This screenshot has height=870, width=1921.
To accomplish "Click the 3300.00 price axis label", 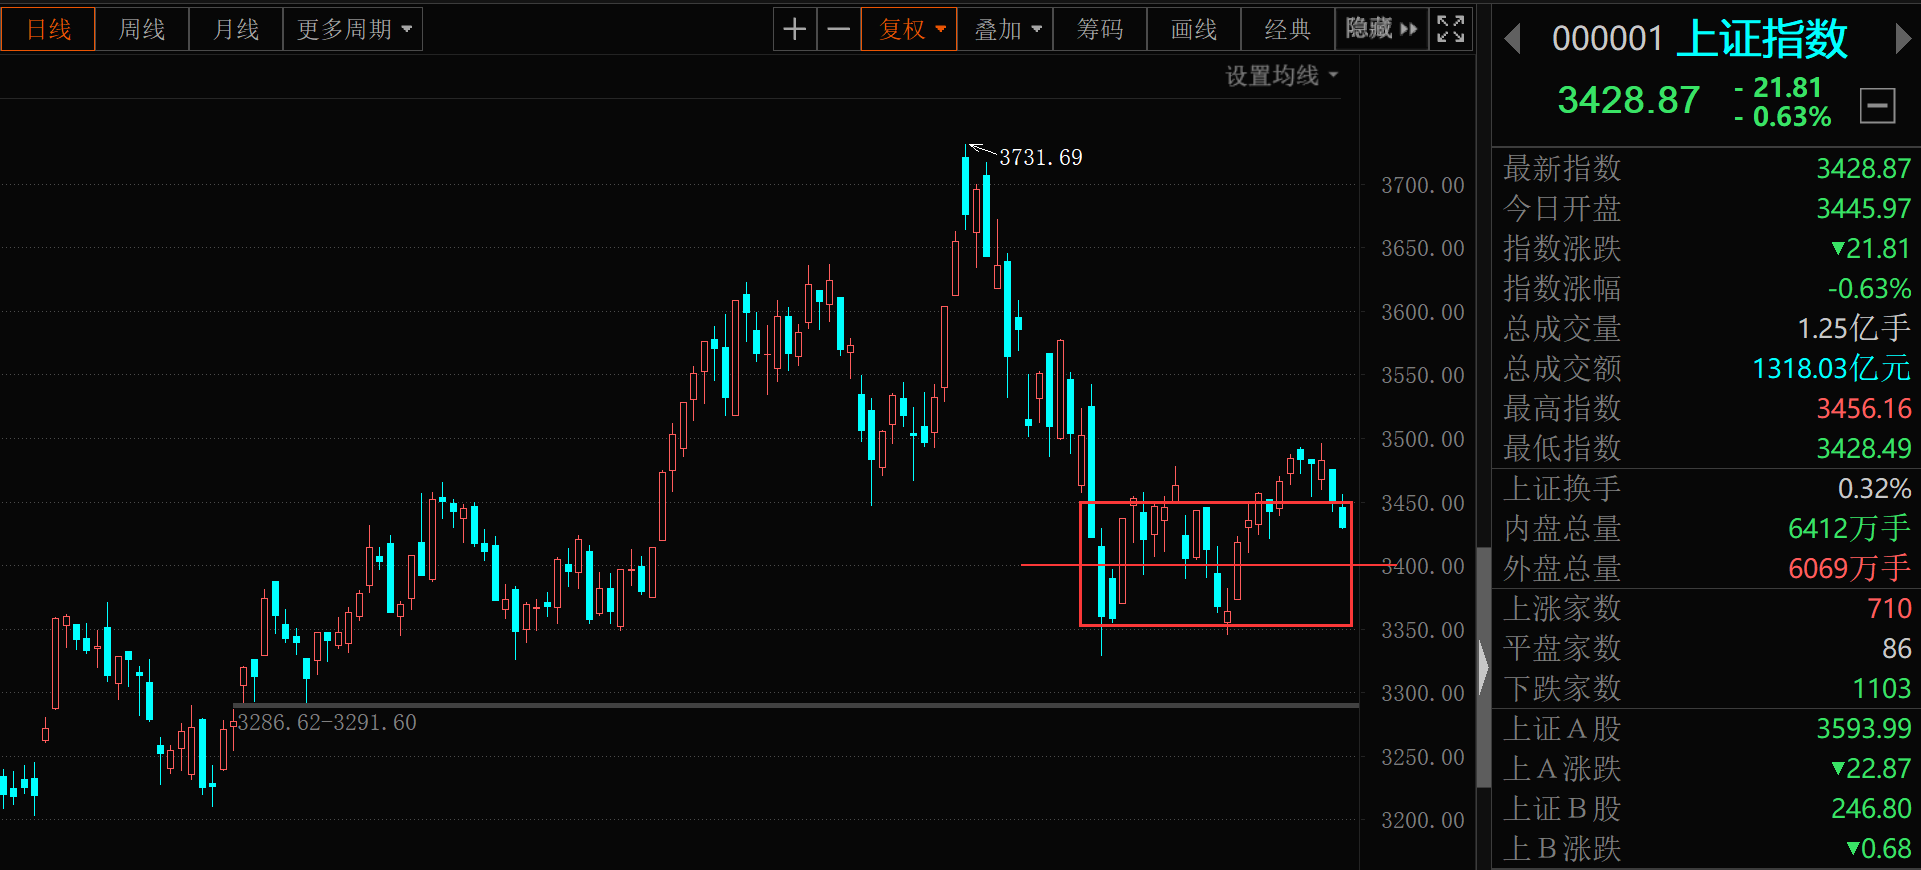I will [x=1422, y=693].
